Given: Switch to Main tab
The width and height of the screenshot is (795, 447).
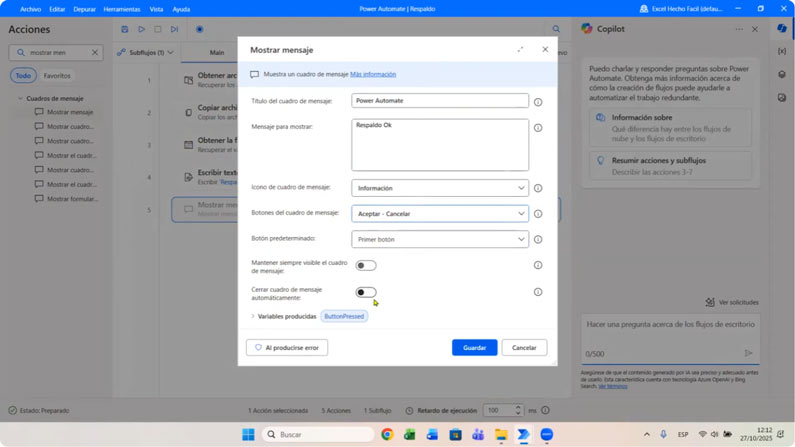Looking at the screenshot, I should coord(217,53).
